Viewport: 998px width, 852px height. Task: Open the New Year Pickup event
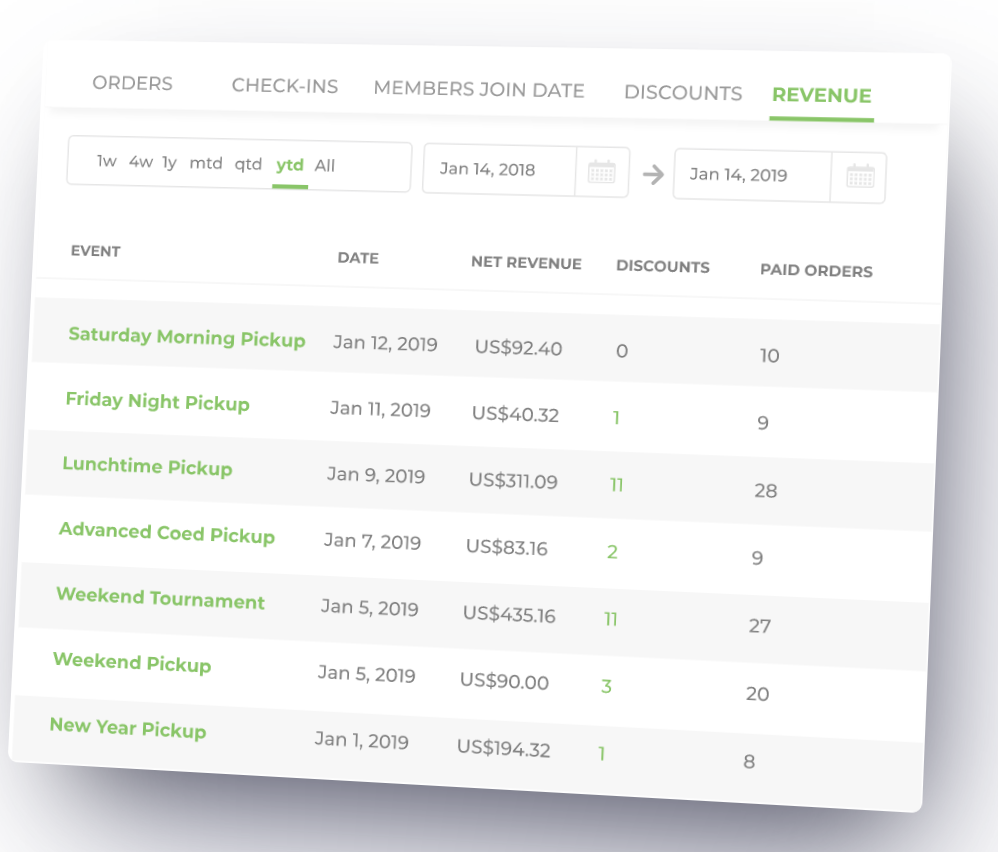tap(128, 728)
